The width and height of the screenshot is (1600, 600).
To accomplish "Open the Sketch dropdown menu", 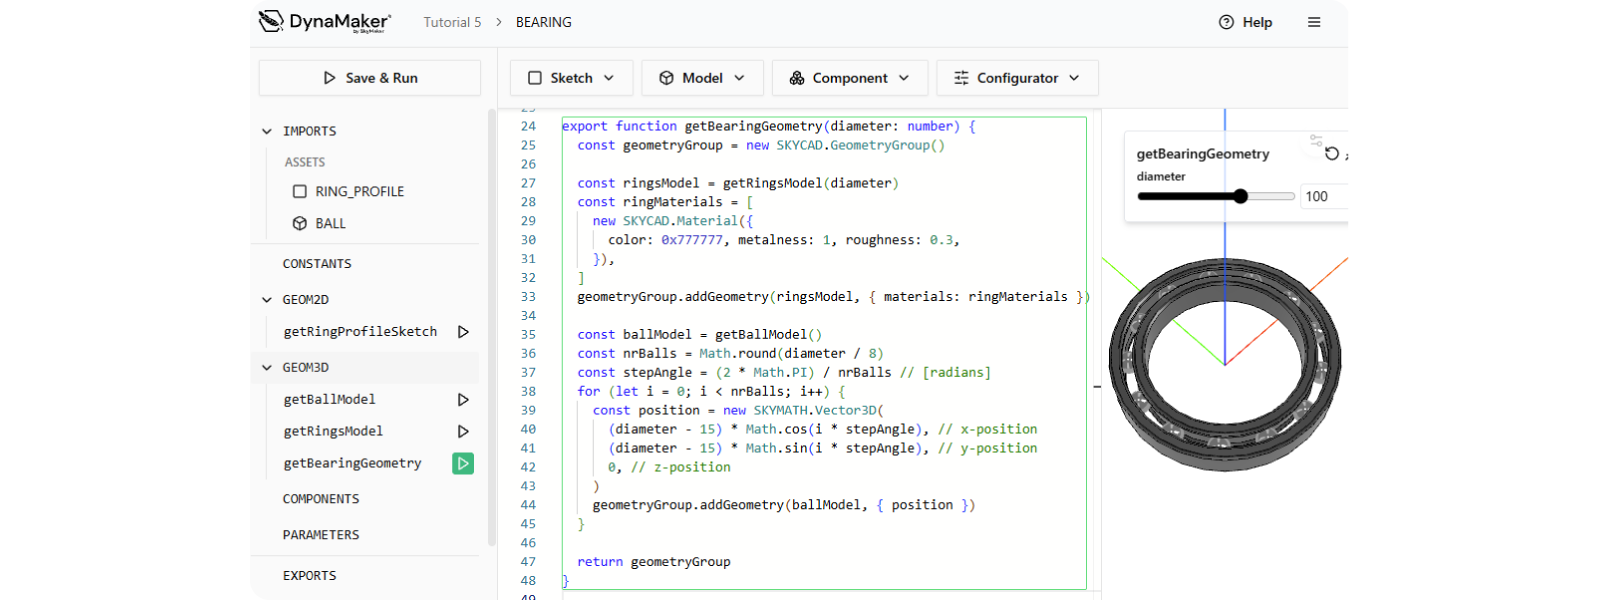I will tap(571, 78).
